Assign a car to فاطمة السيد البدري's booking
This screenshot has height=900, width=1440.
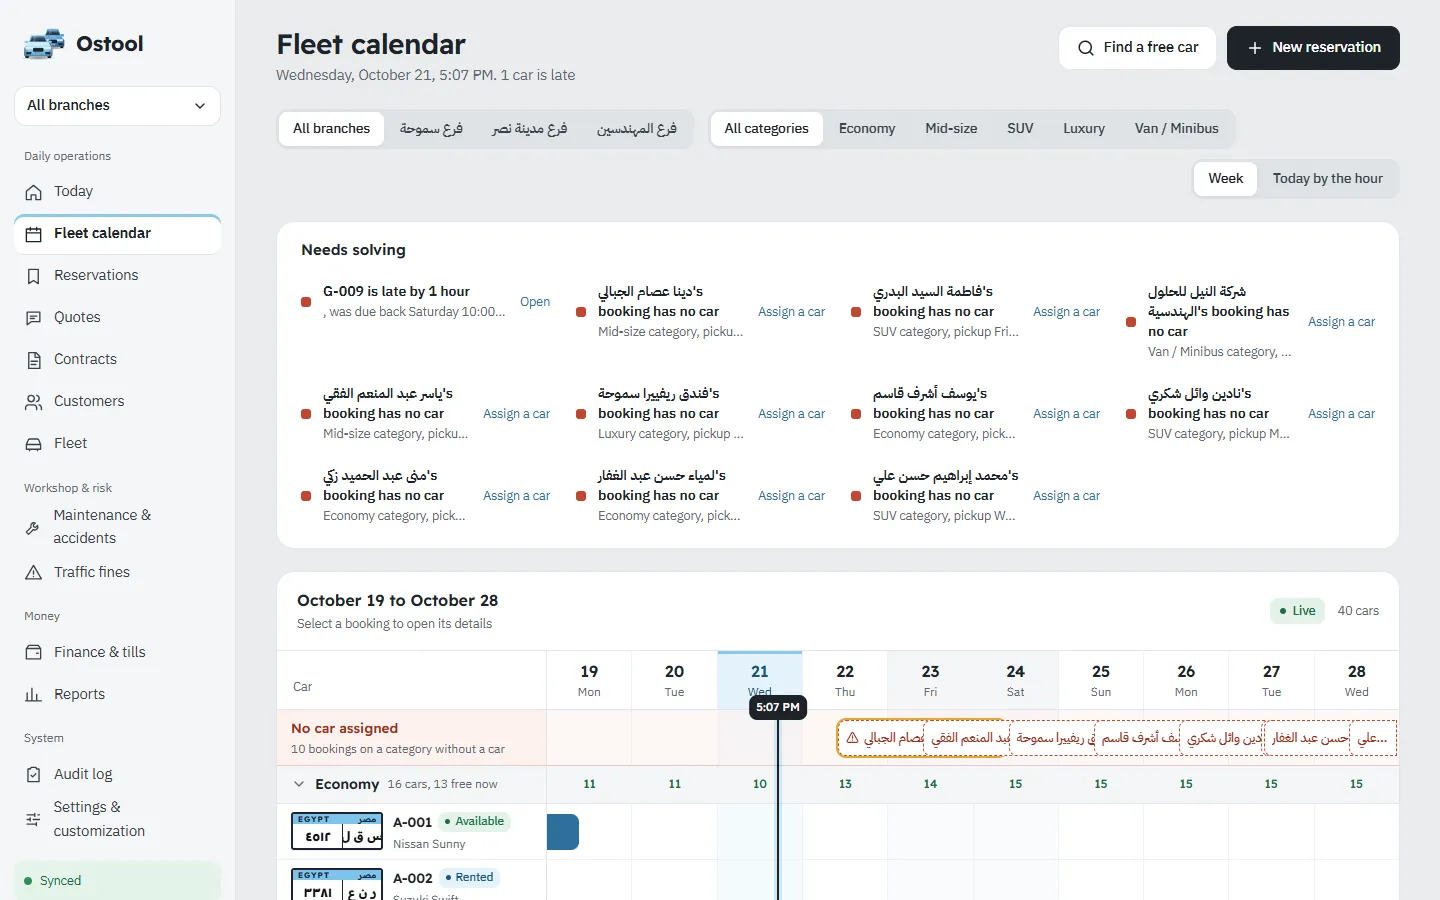pos(1066,312)
